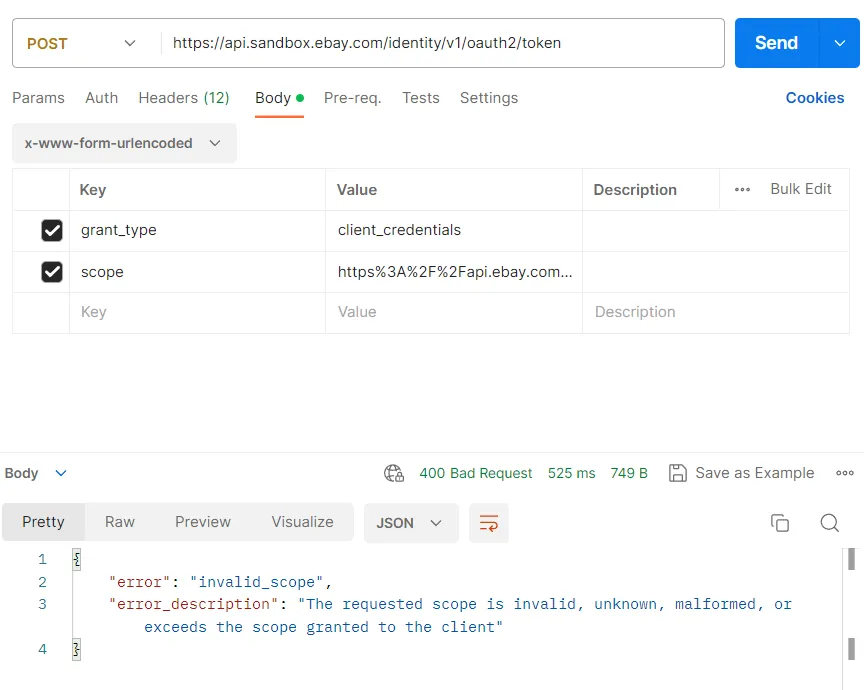
Task: Change the JSON response format dropdown
Action: 410,523
